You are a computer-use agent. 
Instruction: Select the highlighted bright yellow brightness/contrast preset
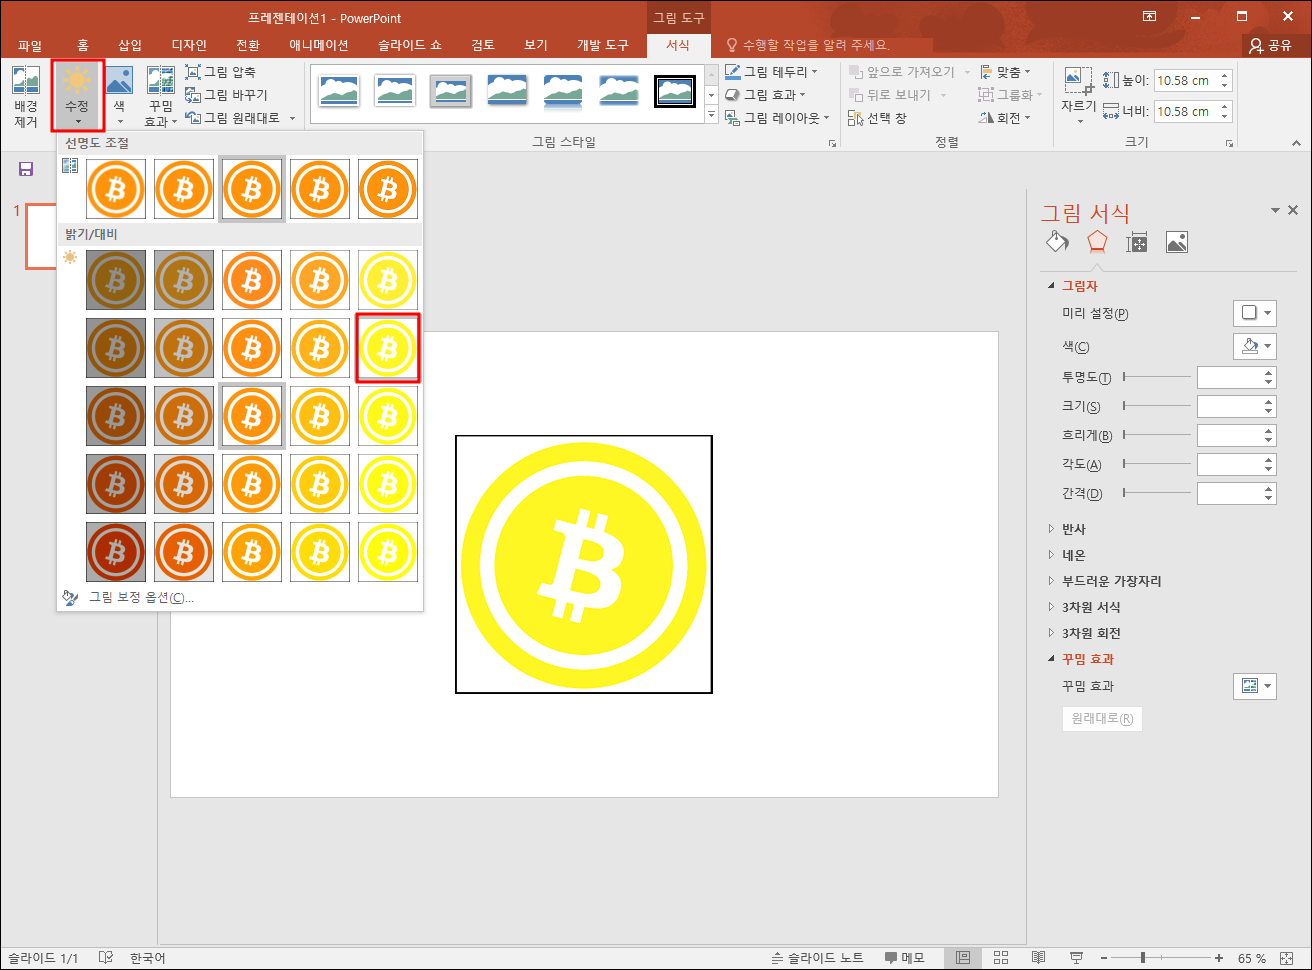388,348
